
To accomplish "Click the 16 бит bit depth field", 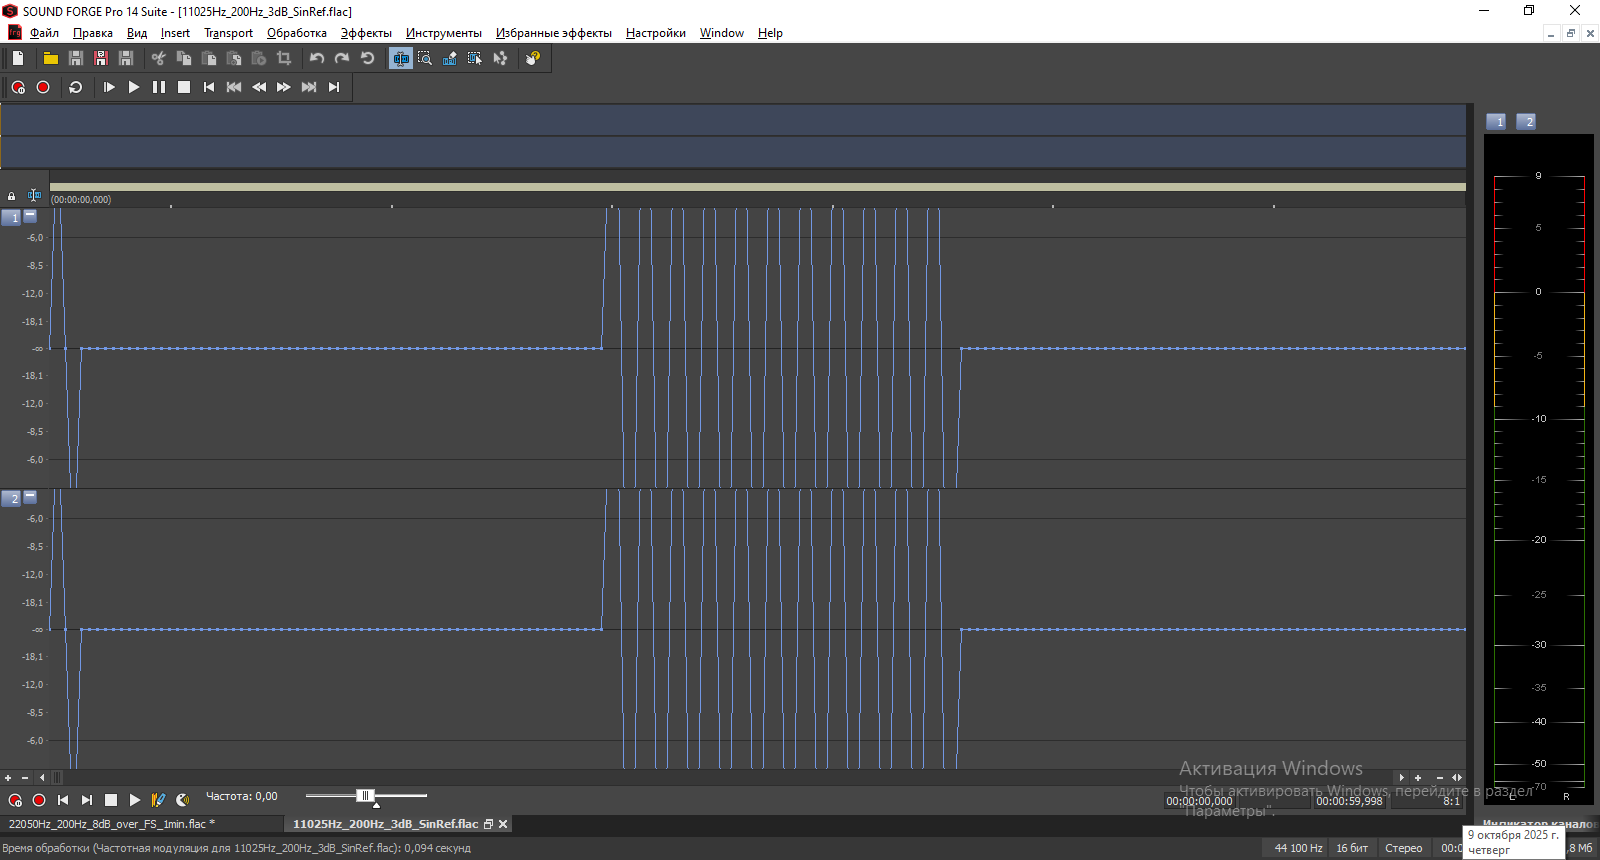I will pos(1352,848).
